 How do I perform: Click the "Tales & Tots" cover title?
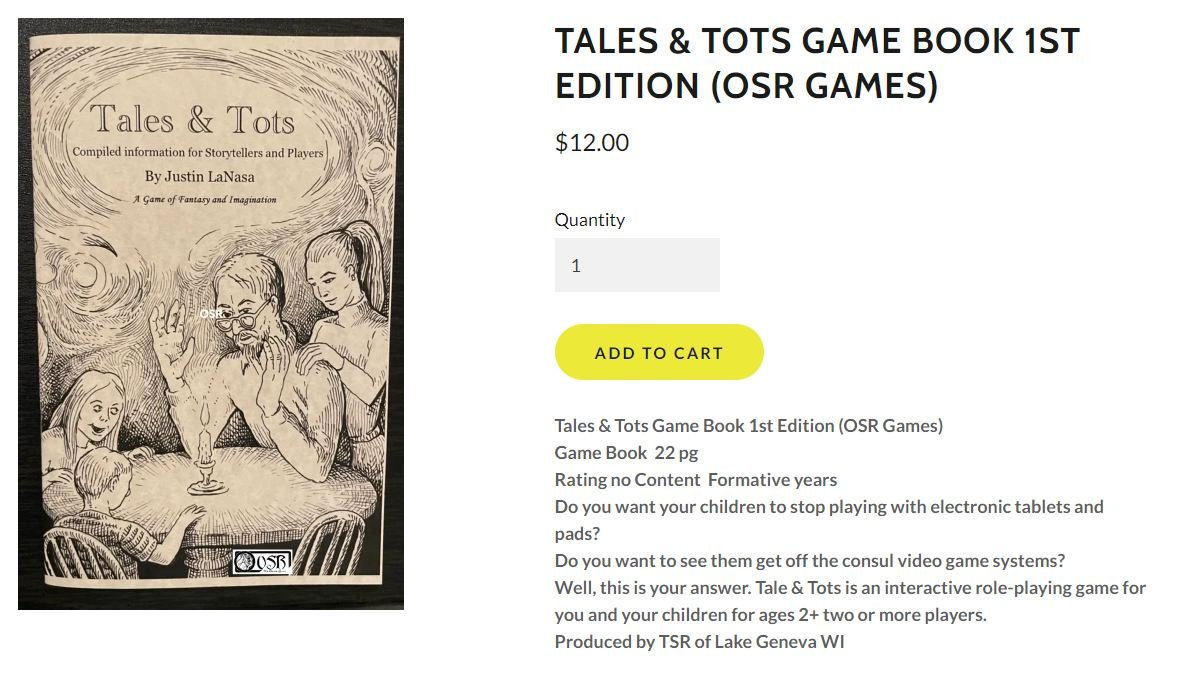click(193, 120)
